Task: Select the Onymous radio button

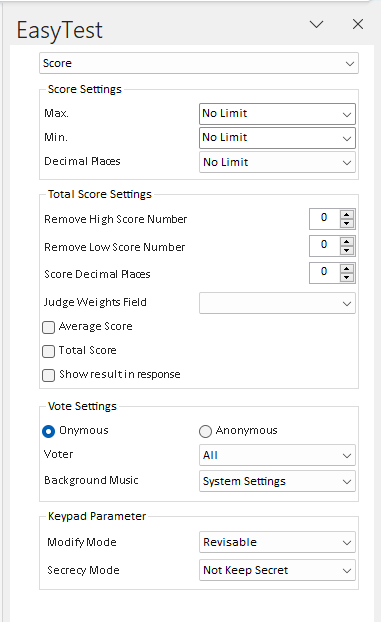Action: coord(48,431)
